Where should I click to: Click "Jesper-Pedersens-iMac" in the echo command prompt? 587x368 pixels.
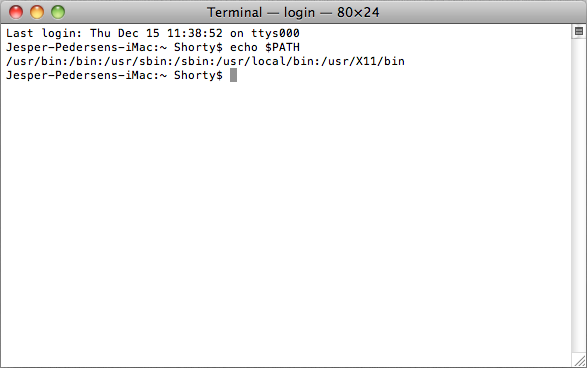(x=79, y=48)
